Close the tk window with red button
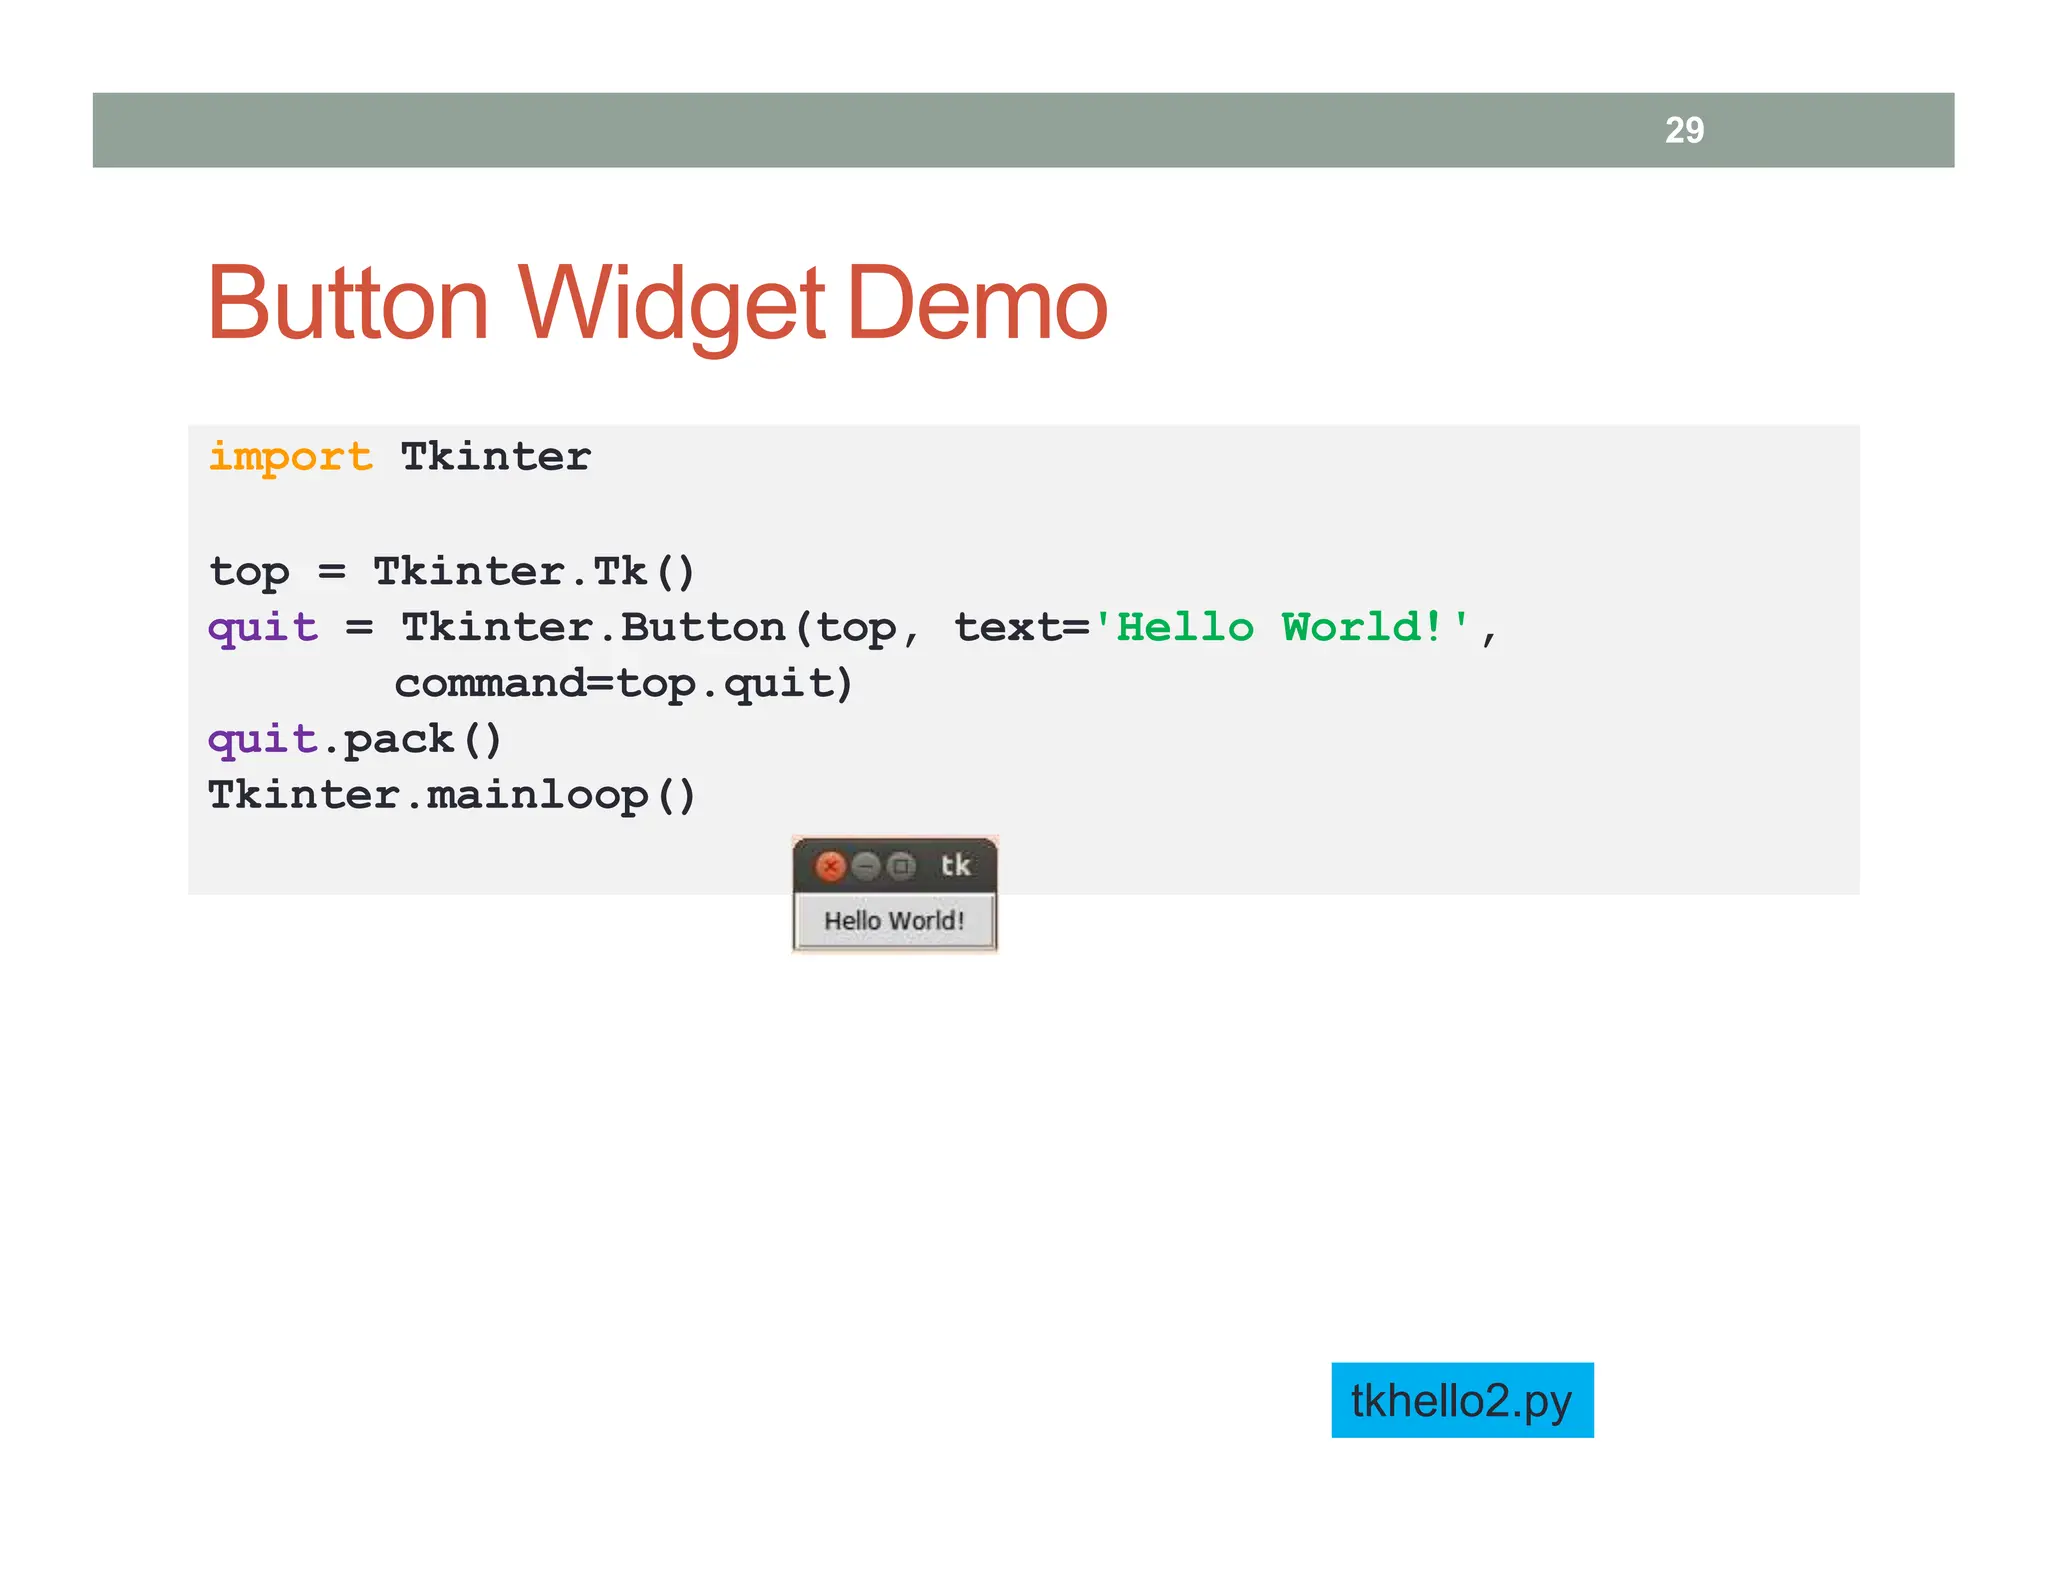The height and width of the screenshot is (1582, 2048). (x=830, y=866)
